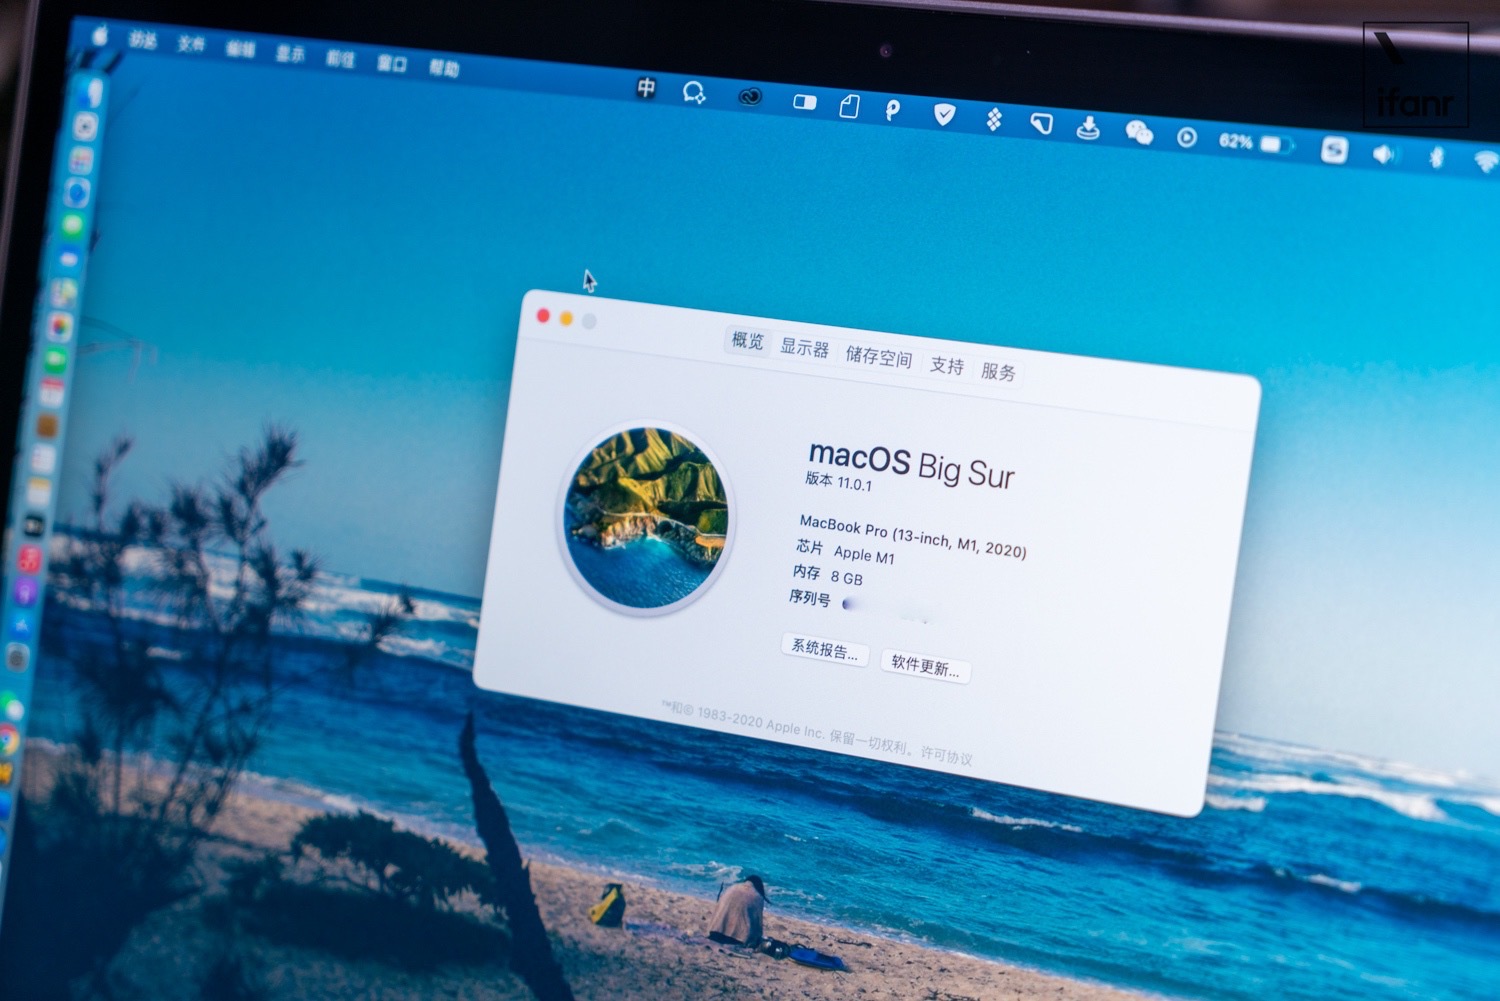Select the 概览 tab
The height and width of the screenshot is (1001, 1500).
coord(747,340)
